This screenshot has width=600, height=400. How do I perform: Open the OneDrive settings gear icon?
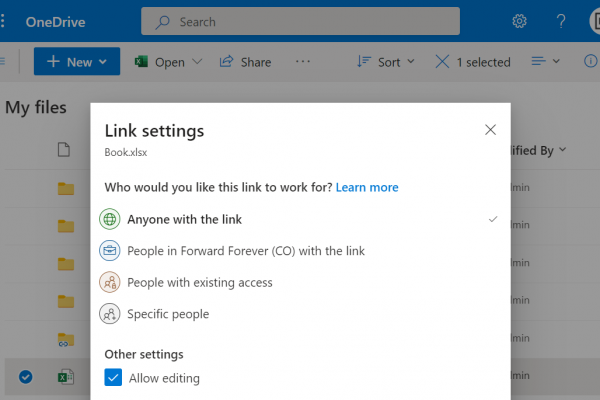point(520,21)
